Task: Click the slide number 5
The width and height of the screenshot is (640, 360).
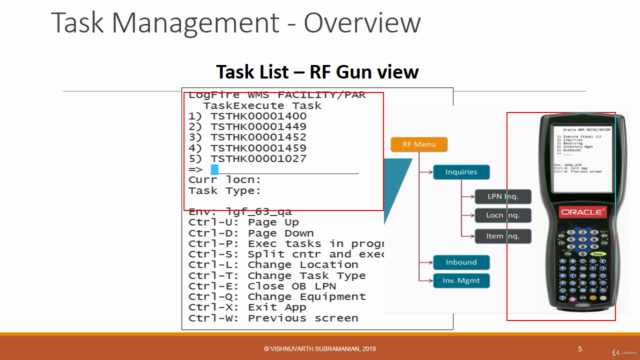Action: pyautogui.click(x=580, y=349)
